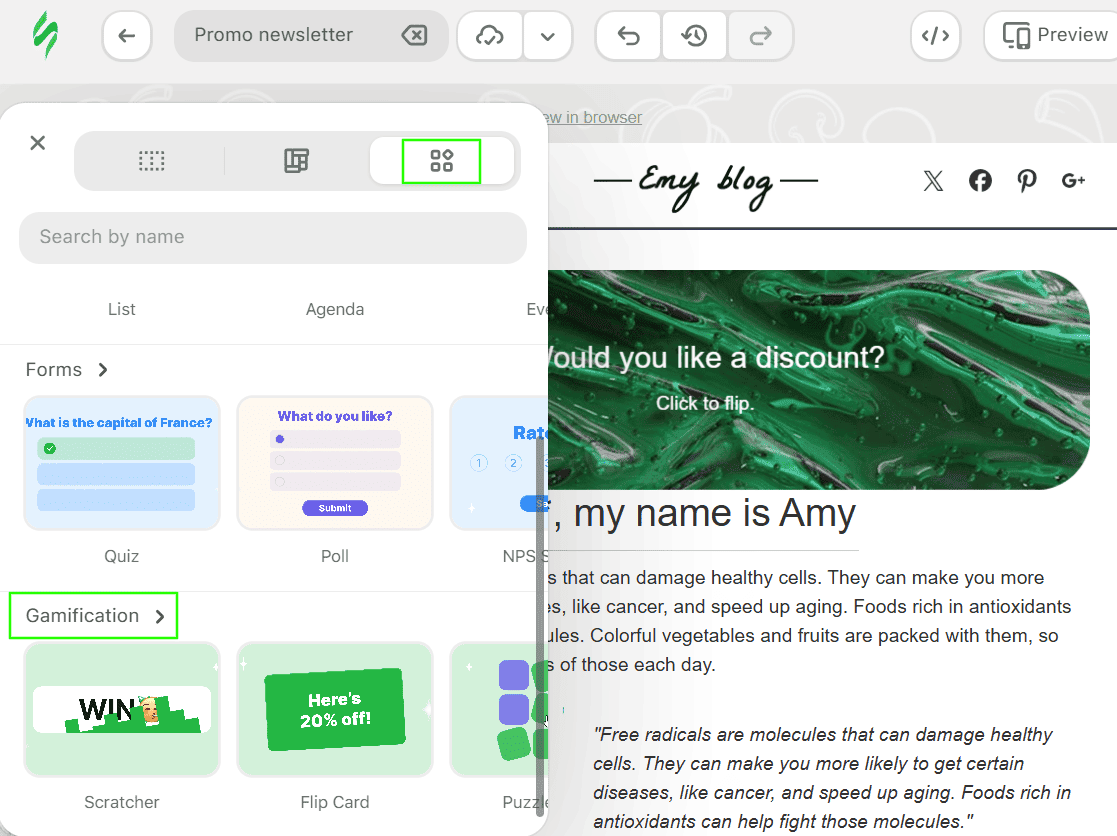
Task: Open the Google Plus social icon
Action: tap(1074, 181)
